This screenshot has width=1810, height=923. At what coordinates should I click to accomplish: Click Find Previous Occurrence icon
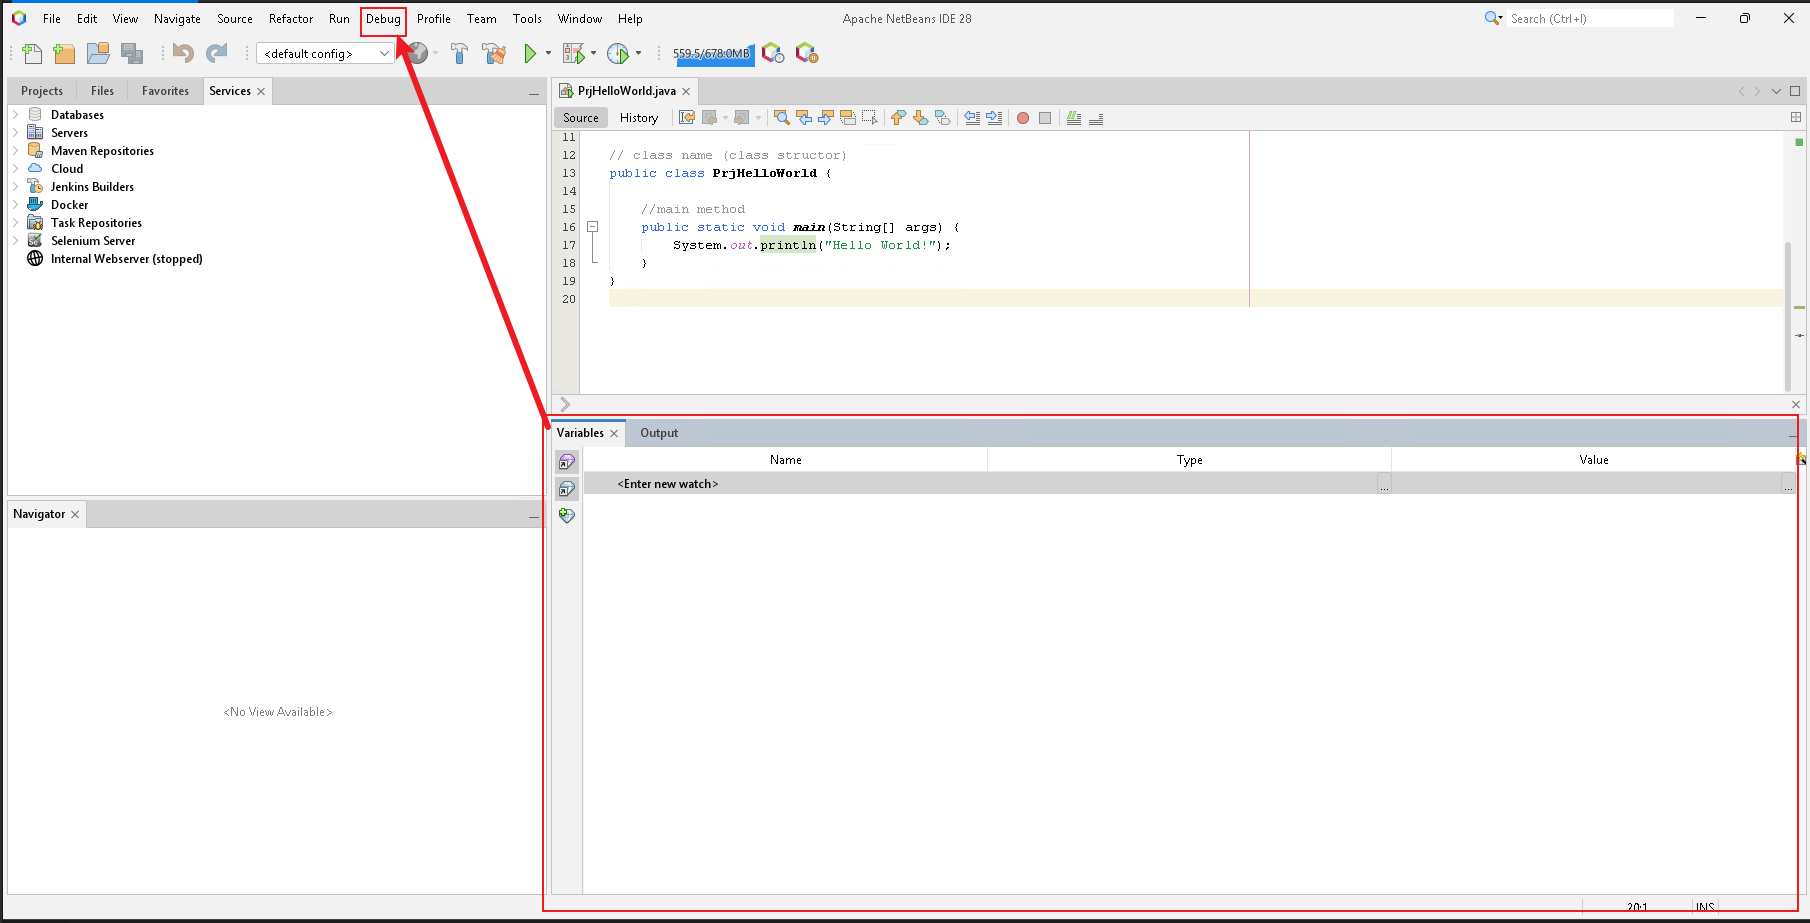coord(804,118)
